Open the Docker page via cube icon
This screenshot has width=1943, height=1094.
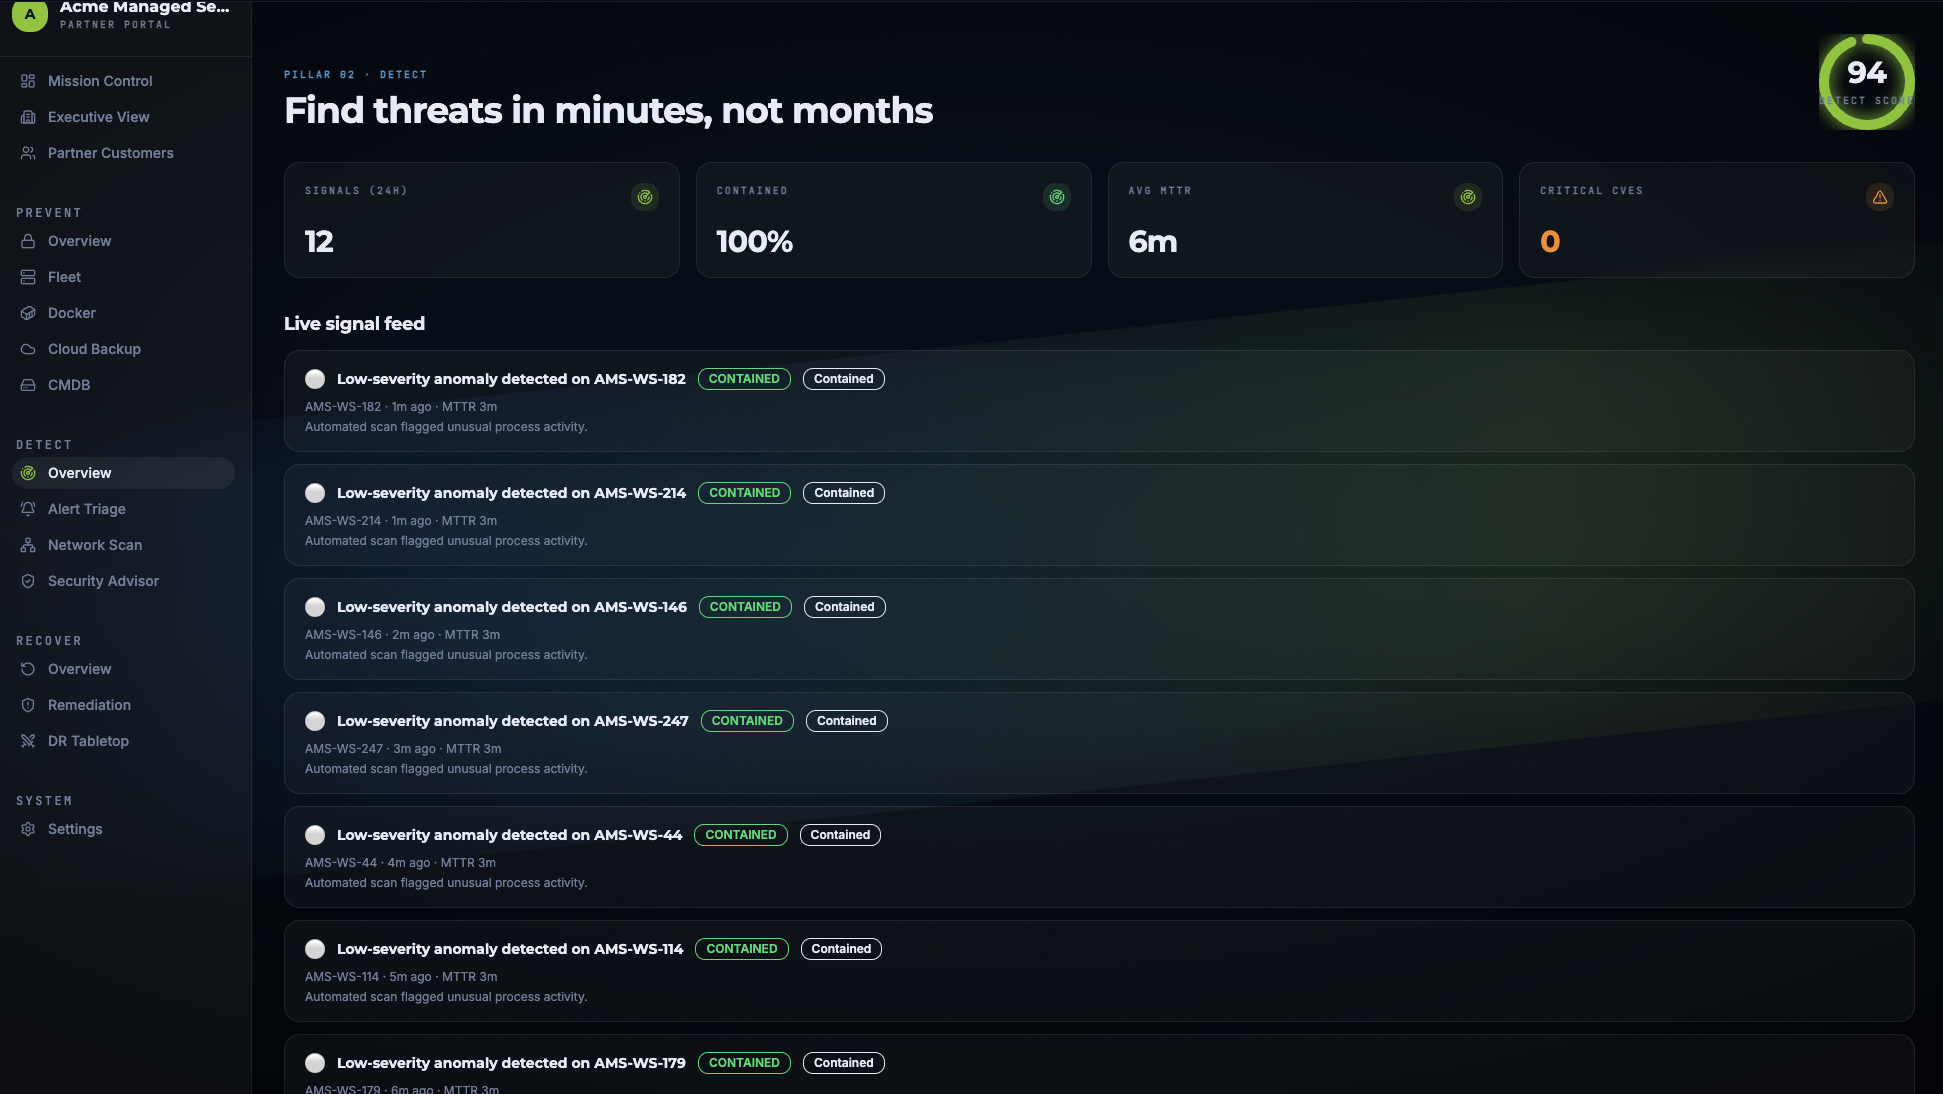click(28, 313)
